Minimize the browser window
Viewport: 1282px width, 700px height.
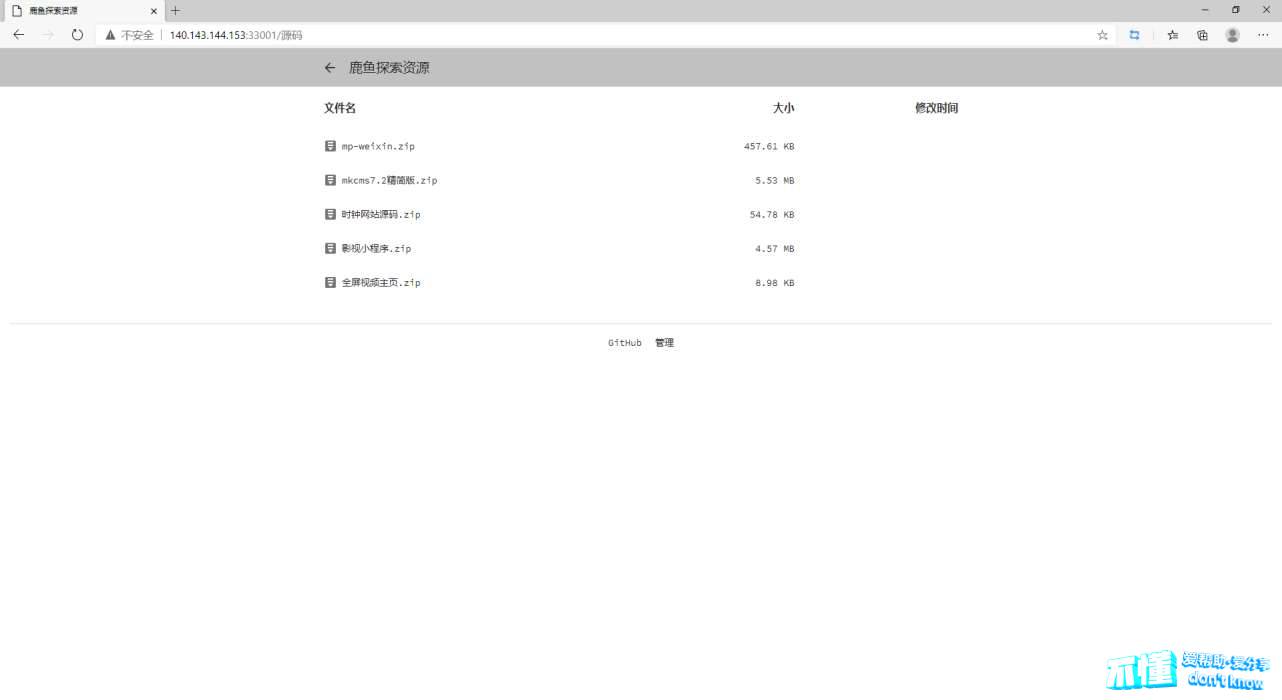(1205, 10)
